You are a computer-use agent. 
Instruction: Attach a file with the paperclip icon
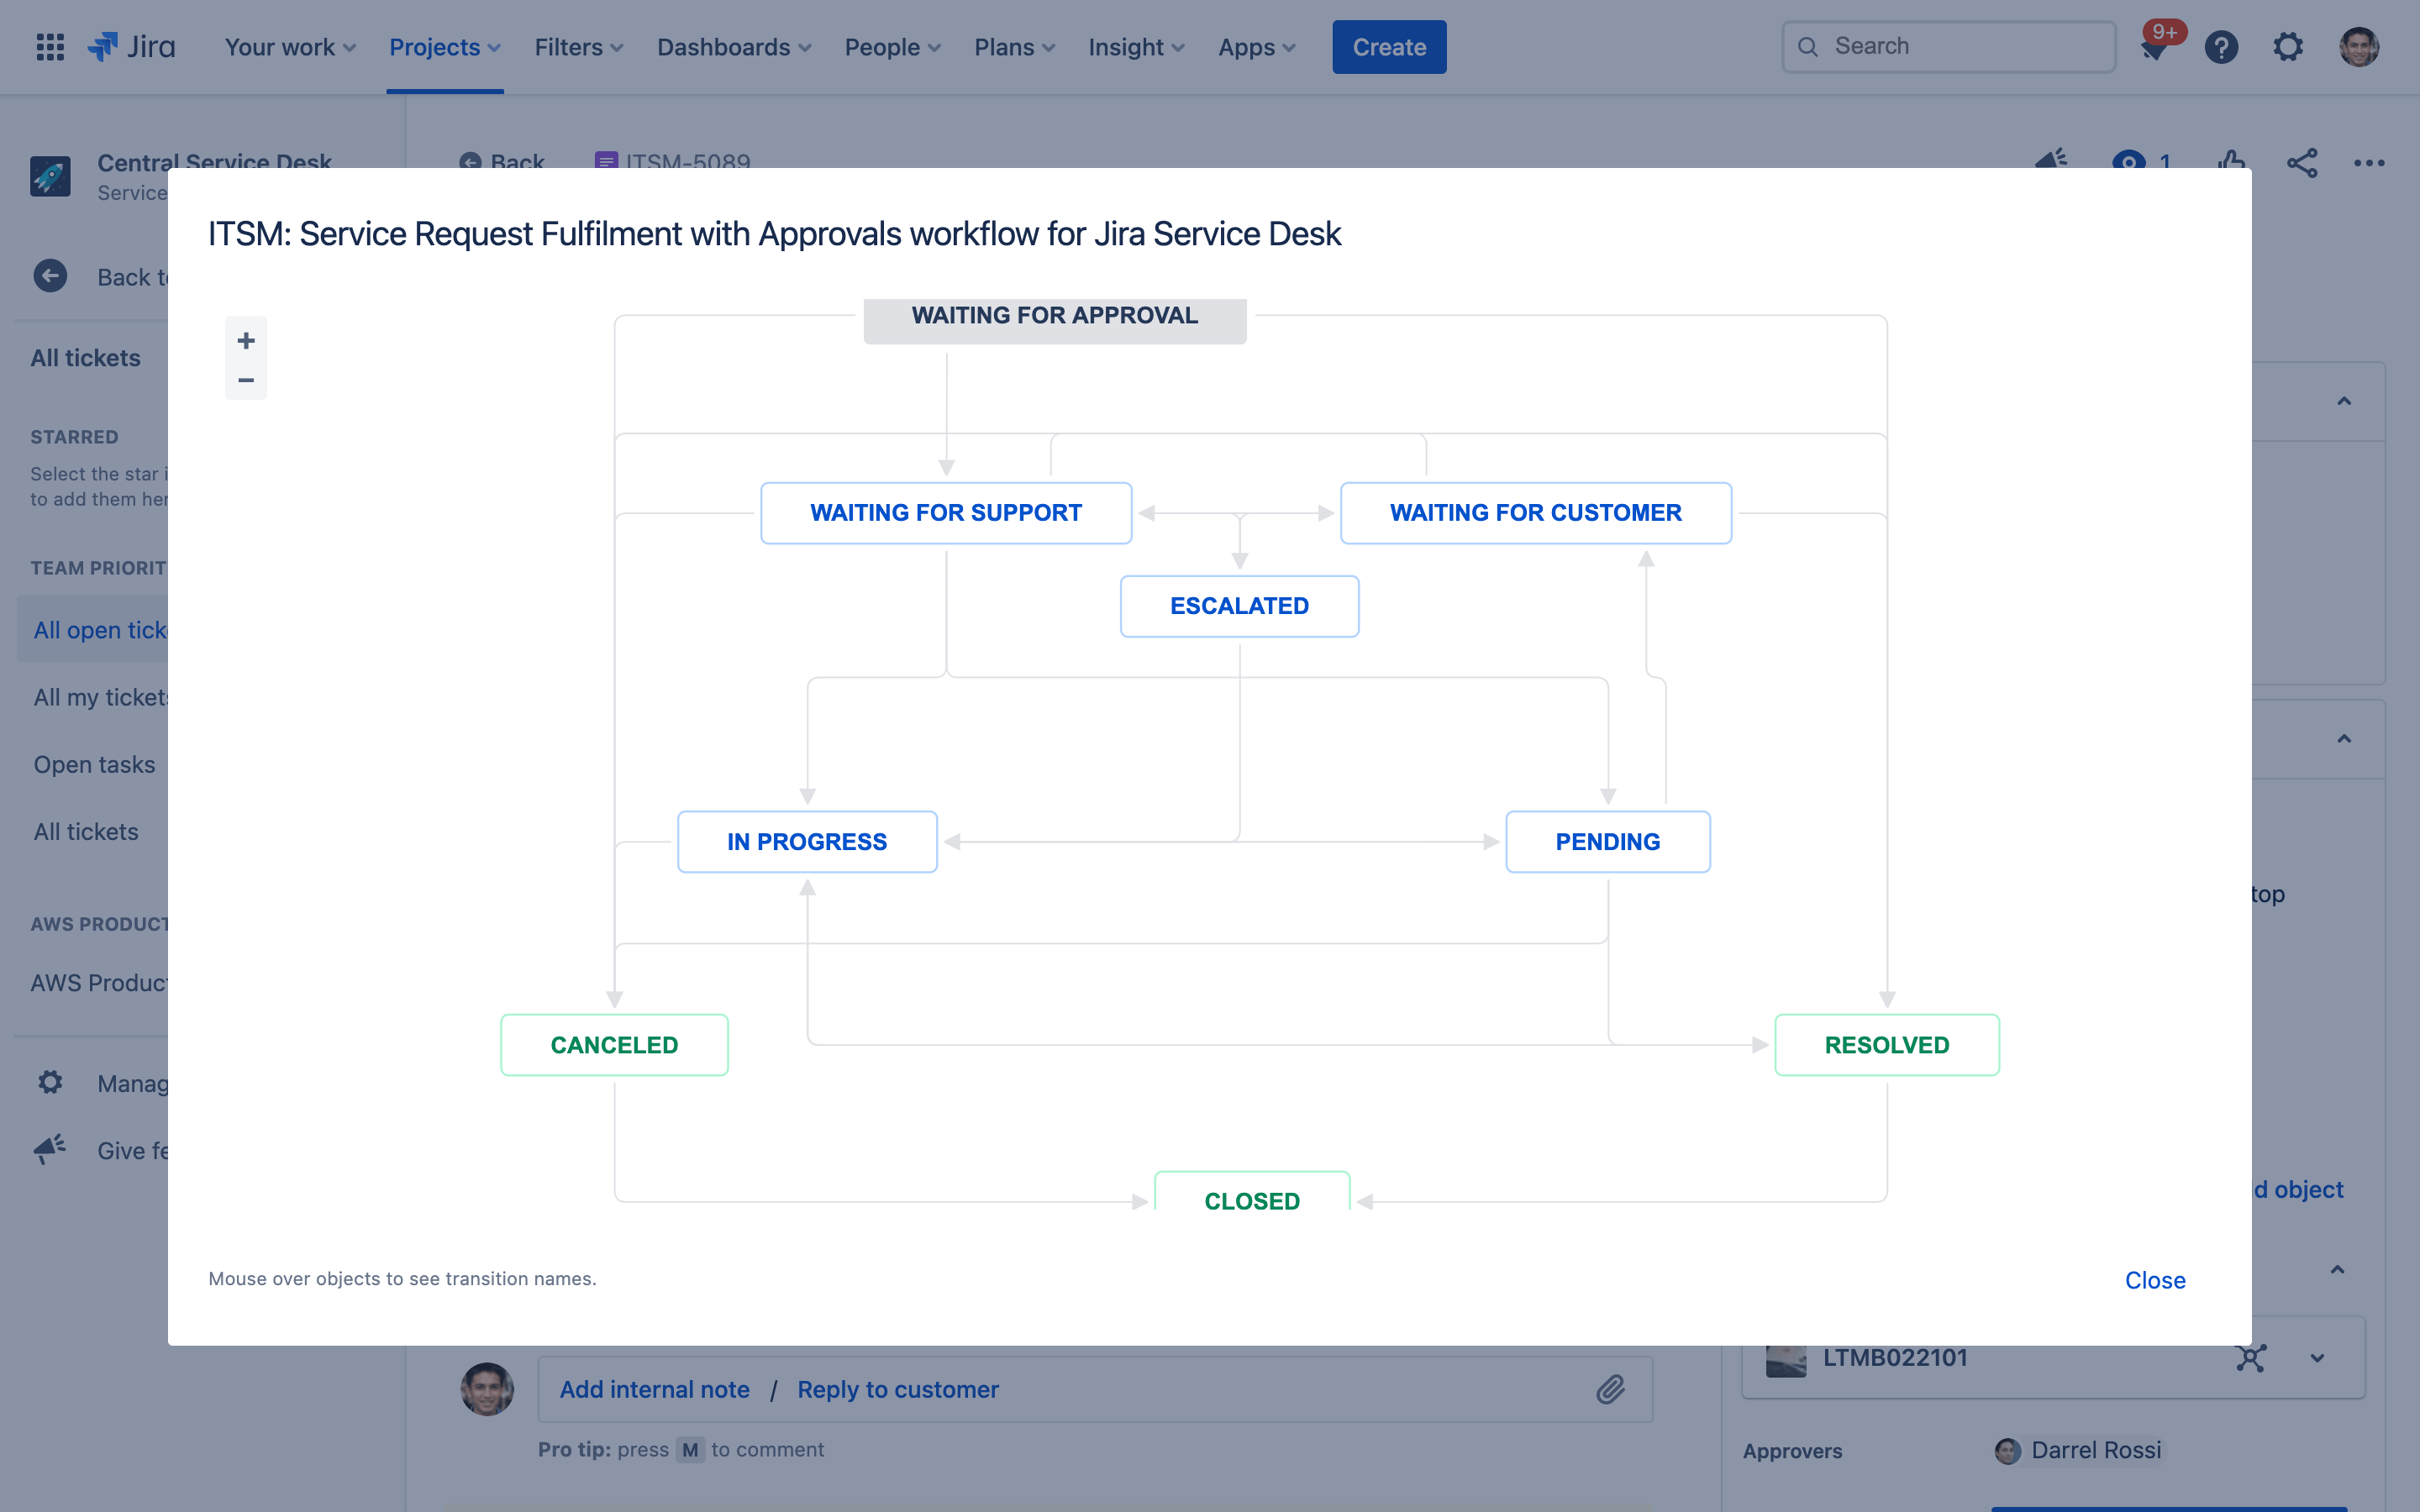click(1609, 1389)
